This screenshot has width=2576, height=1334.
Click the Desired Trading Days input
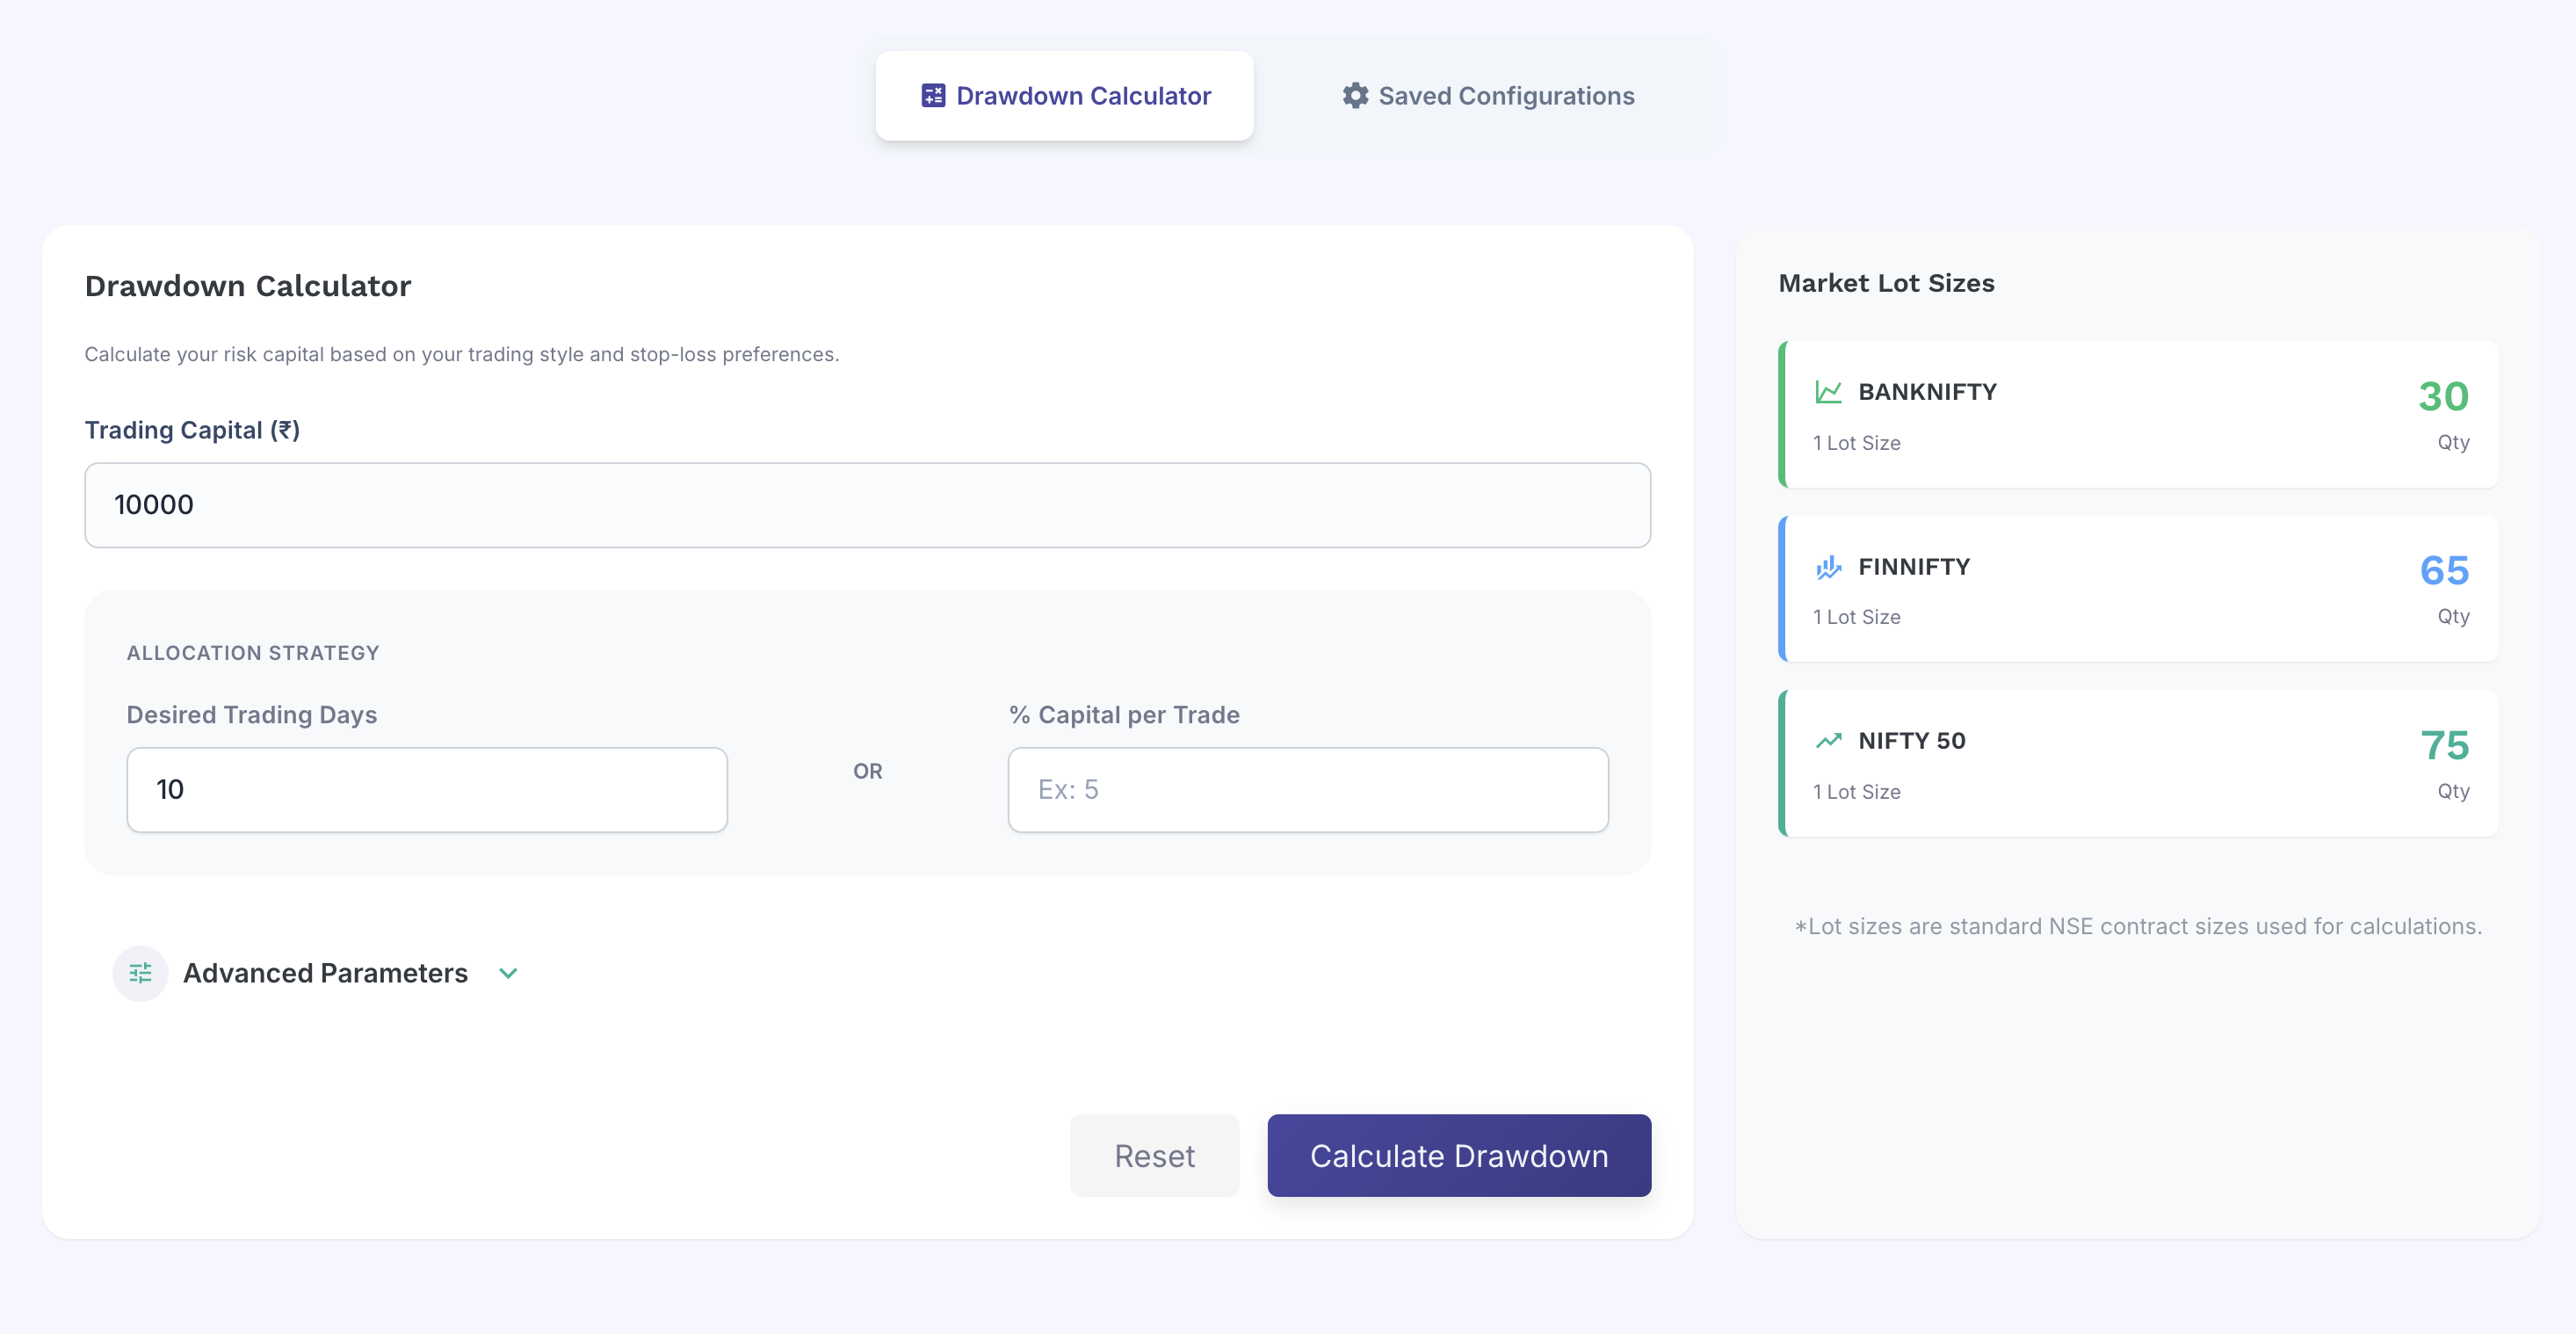(427, 789)
